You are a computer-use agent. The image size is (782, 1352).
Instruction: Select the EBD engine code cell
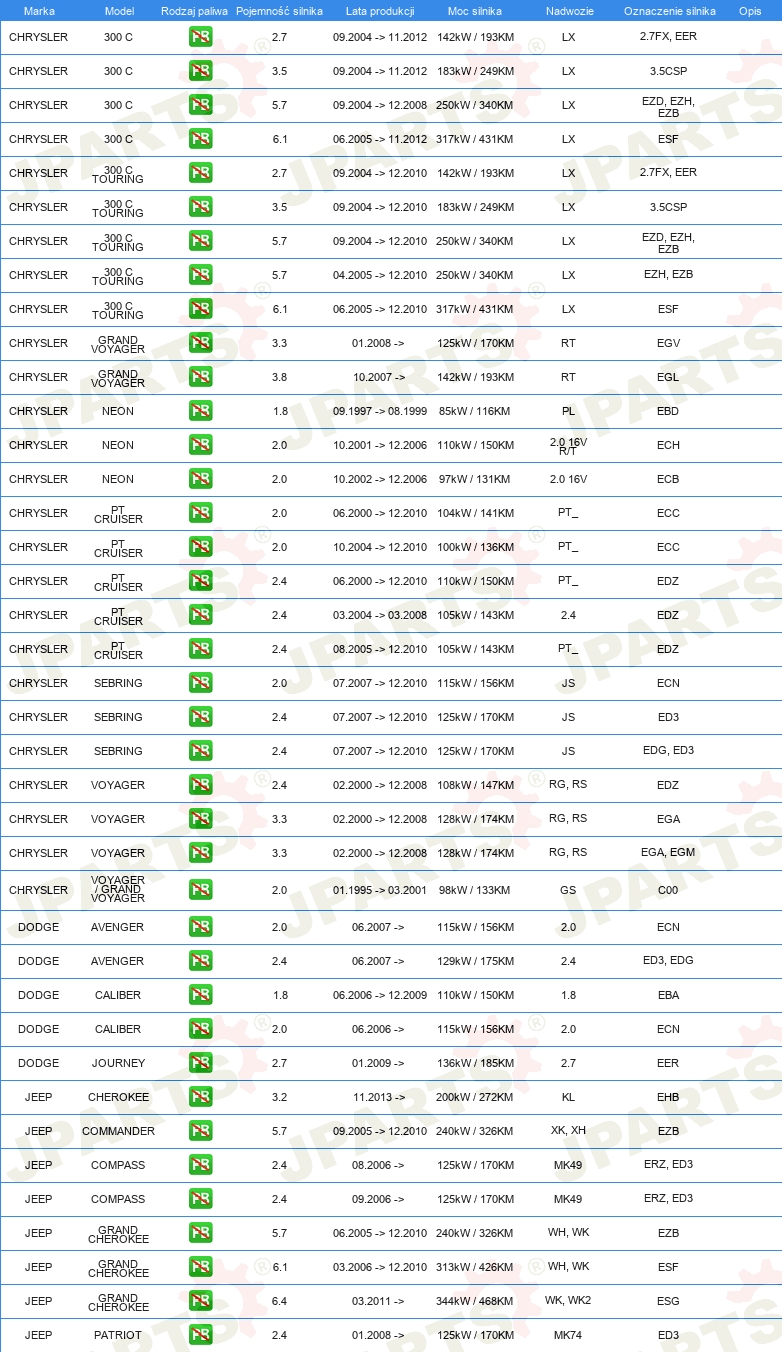coord(669,411)
